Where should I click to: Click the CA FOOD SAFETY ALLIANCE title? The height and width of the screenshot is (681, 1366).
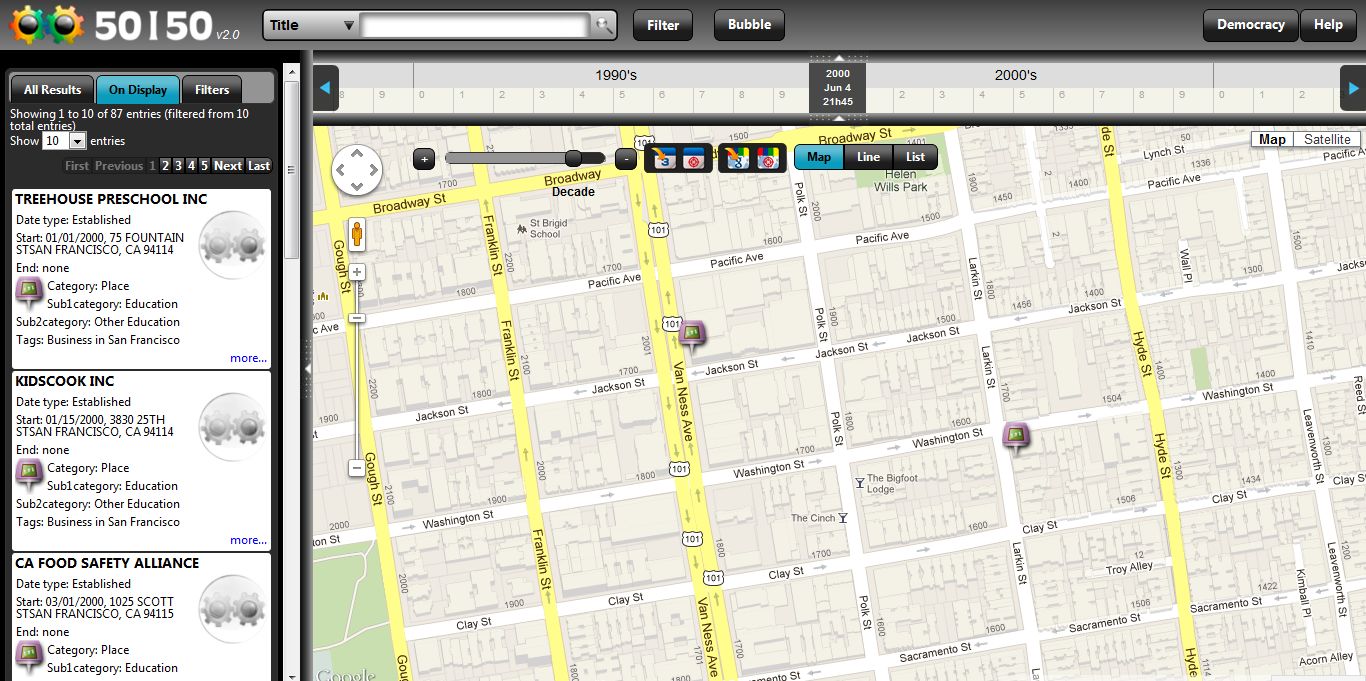click(107, 563)
